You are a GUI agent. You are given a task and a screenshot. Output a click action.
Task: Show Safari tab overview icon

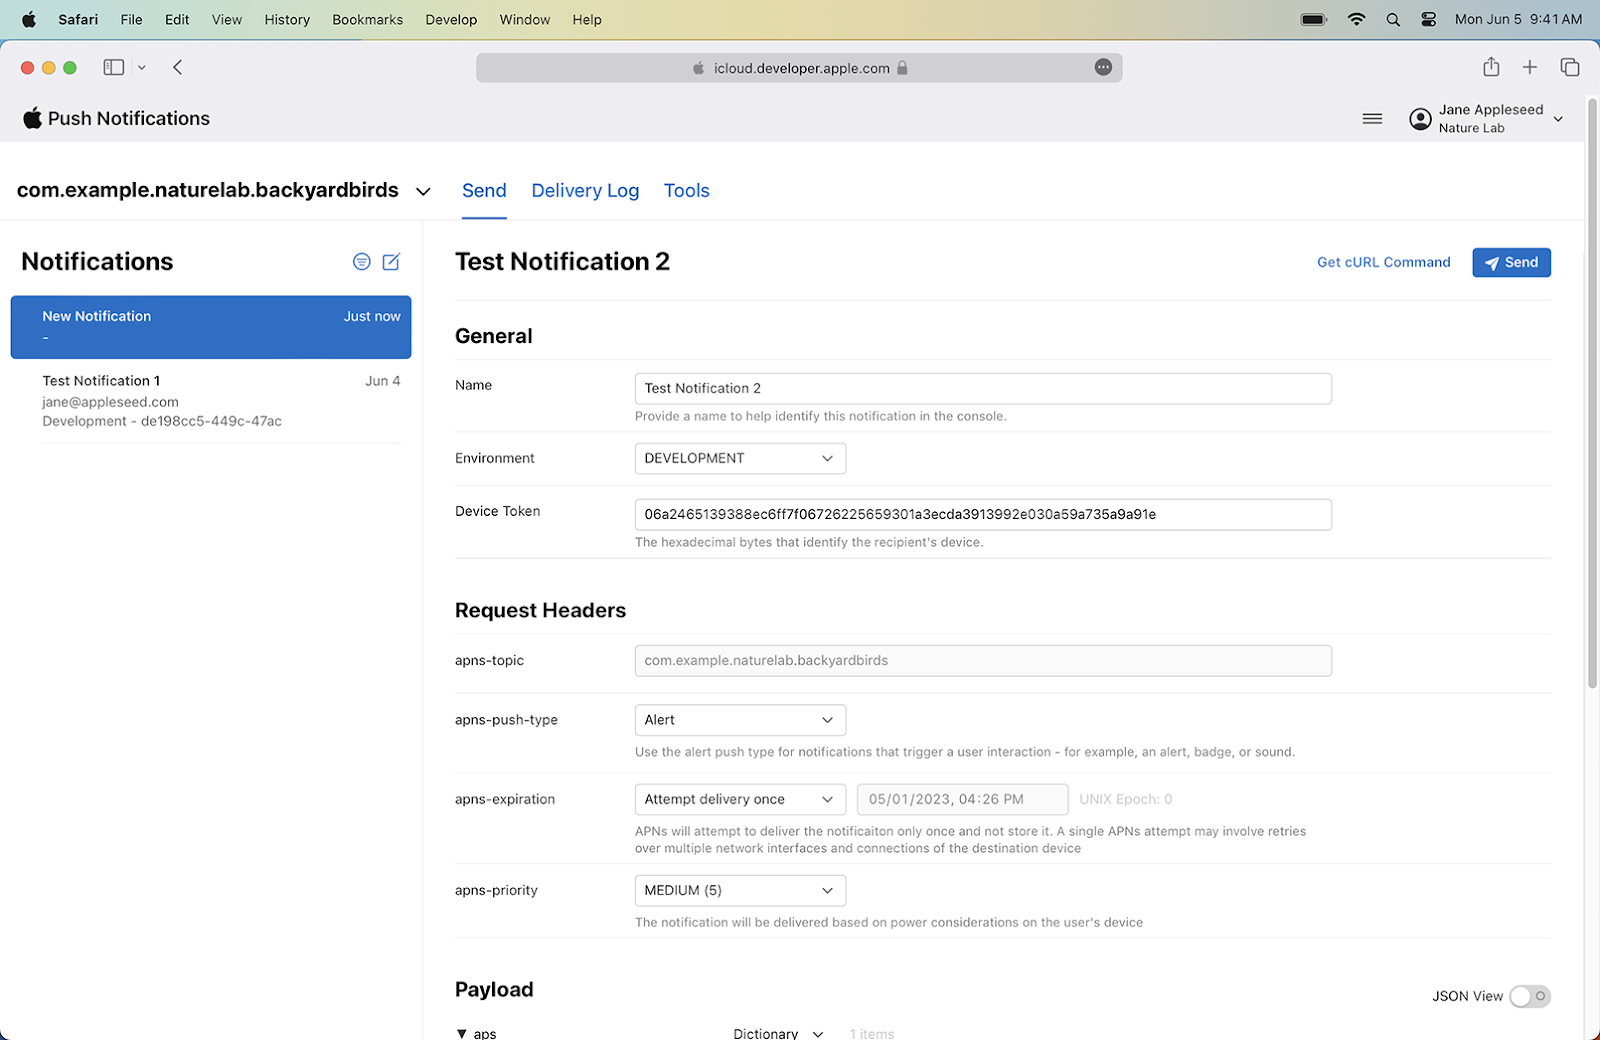pyautogui.click(x=1570, y=67)
